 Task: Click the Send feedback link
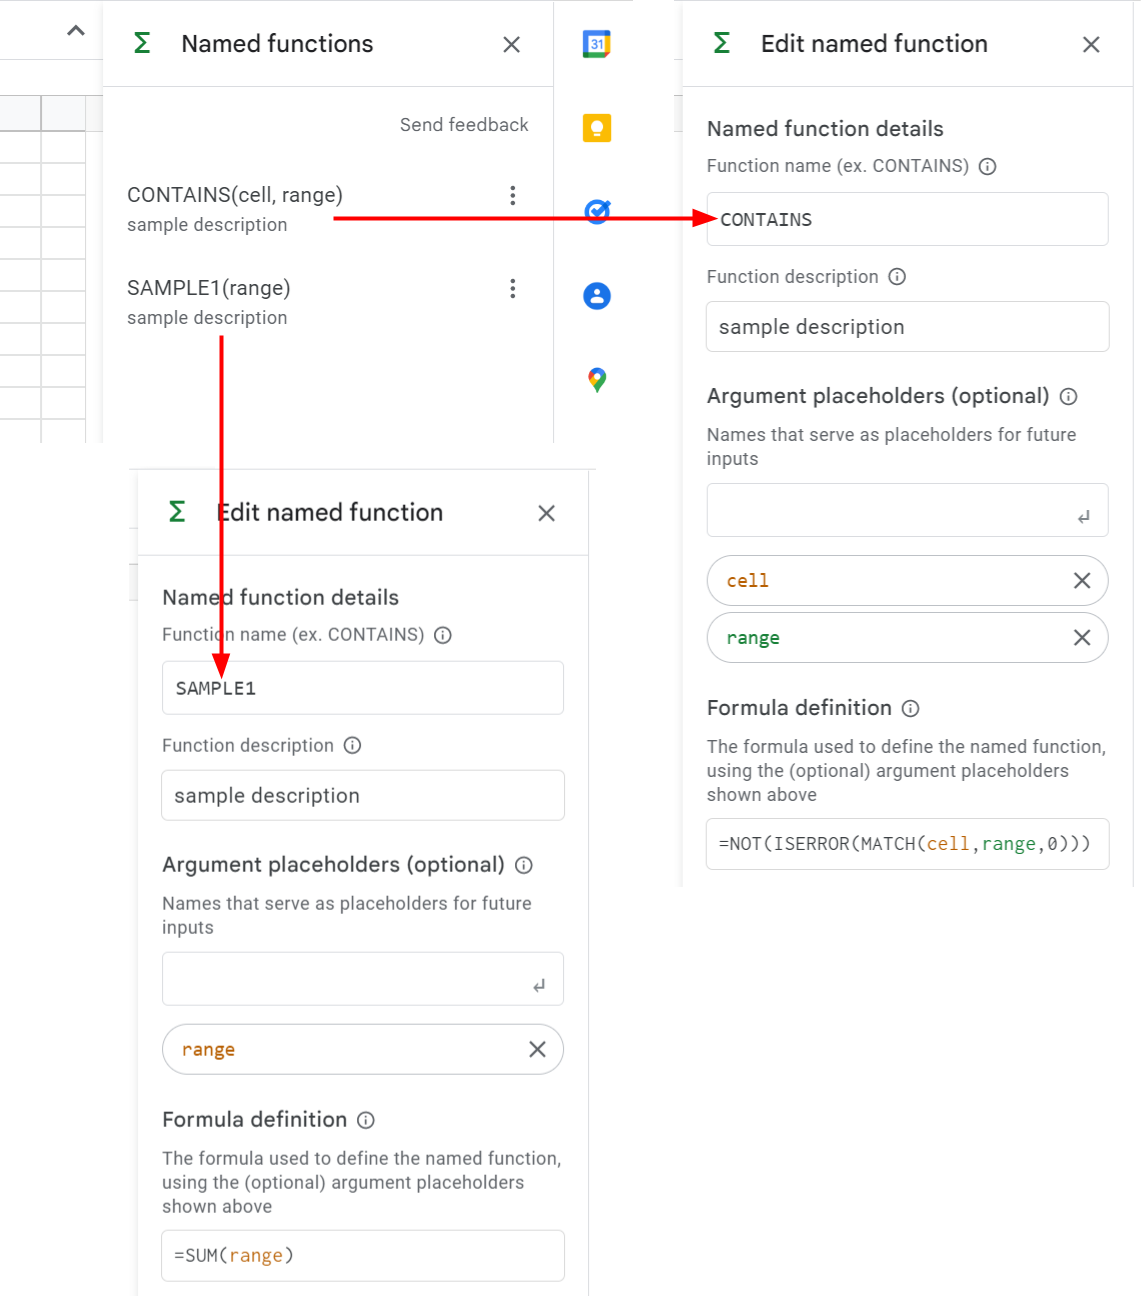point(464,125)
